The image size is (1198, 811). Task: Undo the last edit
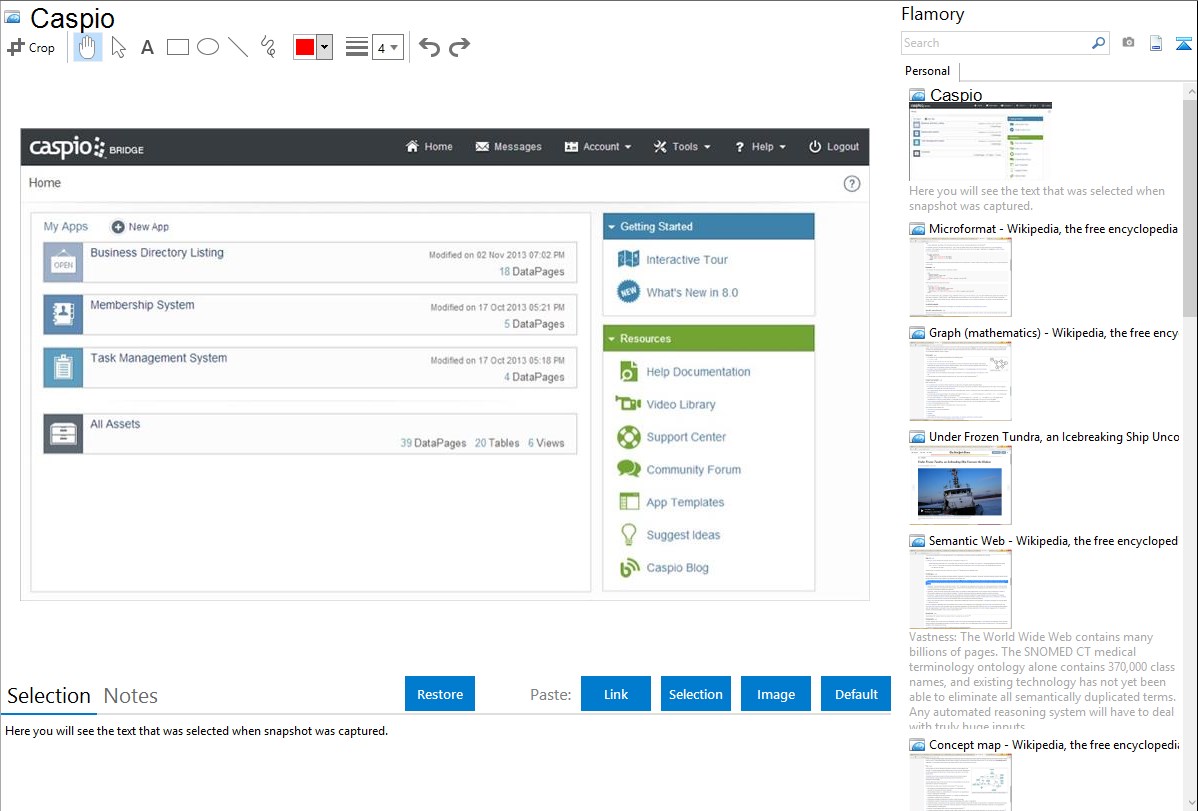429,47
